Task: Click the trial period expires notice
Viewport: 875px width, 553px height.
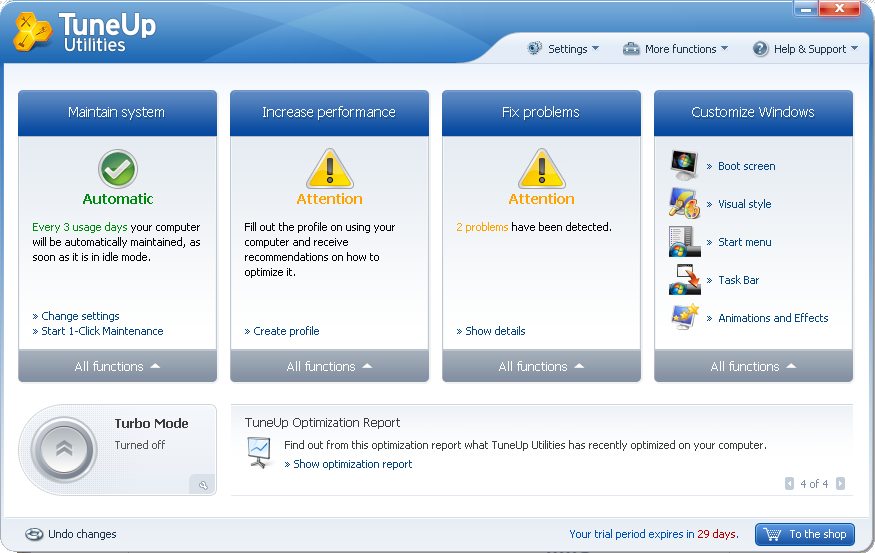Action: click(653, 534)
